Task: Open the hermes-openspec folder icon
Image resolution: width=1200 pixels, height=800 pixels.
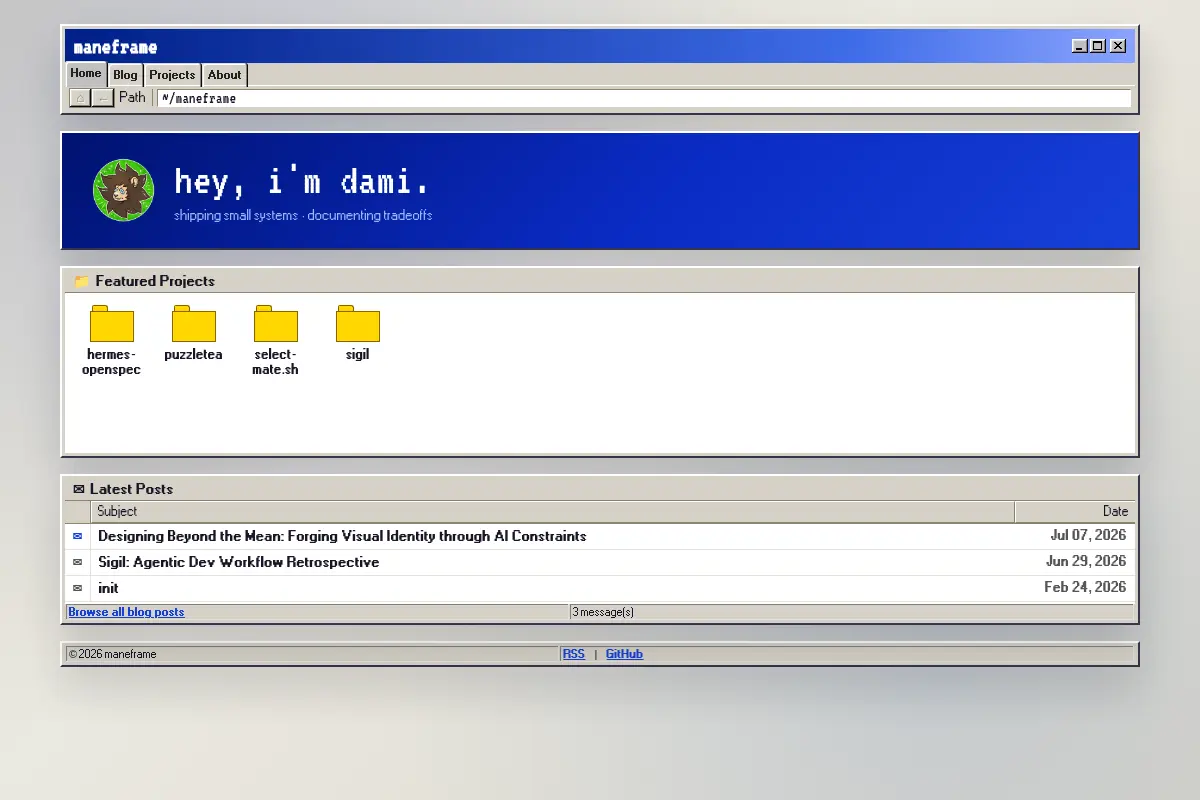Action: pyautogui.click(x=111, y=324)
